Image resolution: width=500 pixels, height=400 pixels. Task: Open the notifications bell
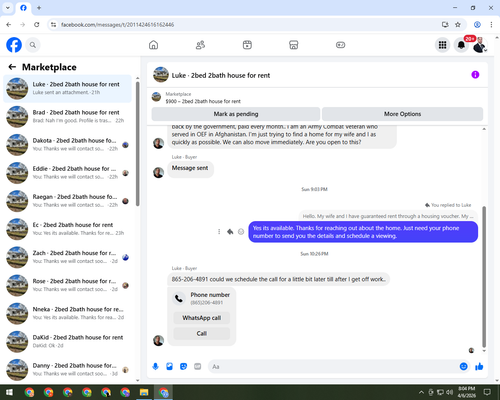[x=461, y=45]
